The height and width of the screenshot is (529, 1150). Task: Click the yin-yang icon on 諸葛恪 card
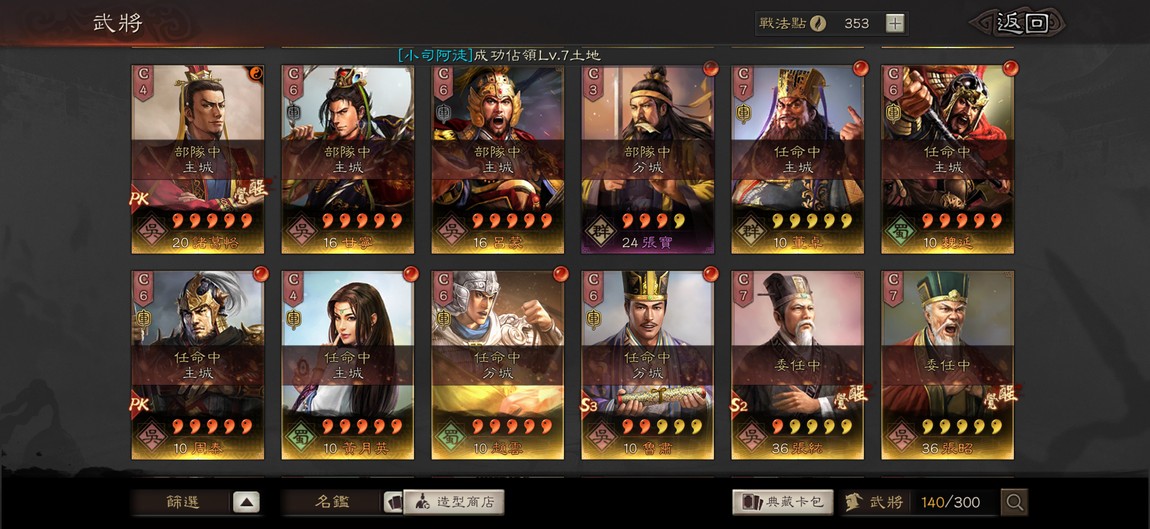tap(257, 73)
